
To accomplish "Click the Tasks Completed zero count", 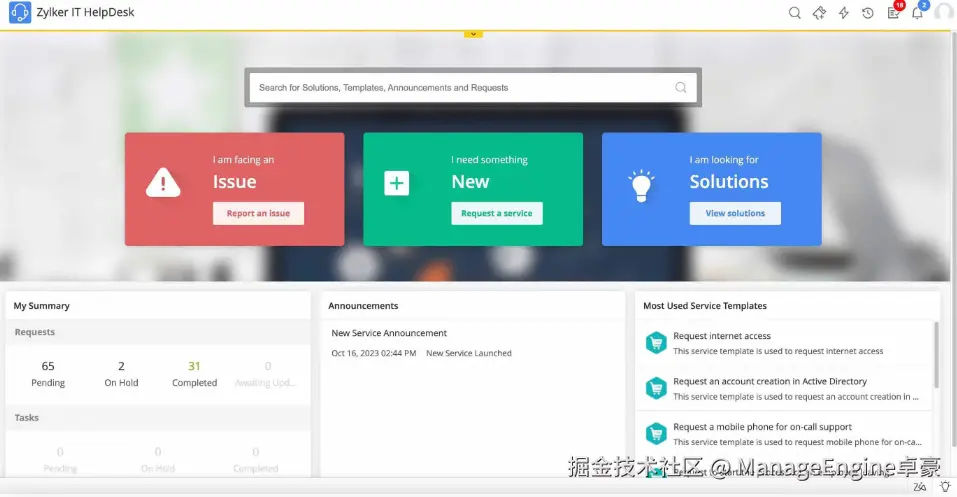I will click(x=255, y=452).
